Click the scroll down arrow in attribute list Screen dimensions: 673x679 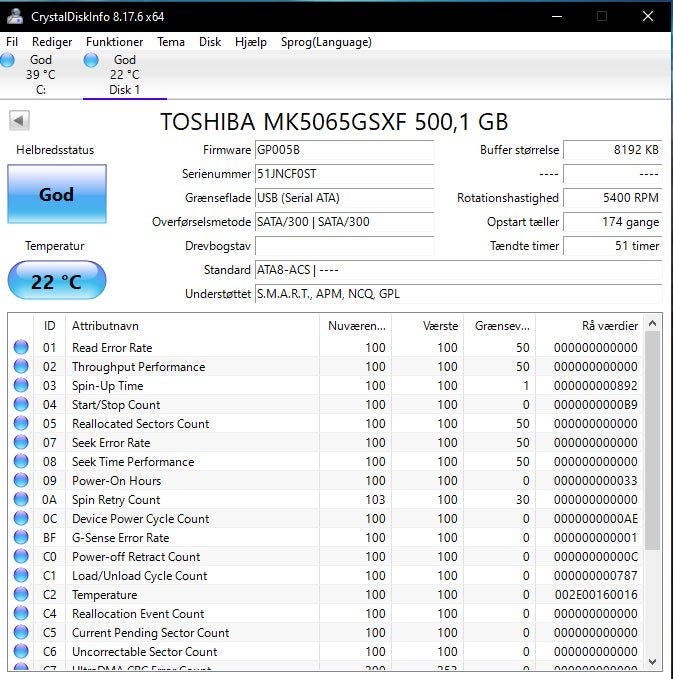pos(653,661)
